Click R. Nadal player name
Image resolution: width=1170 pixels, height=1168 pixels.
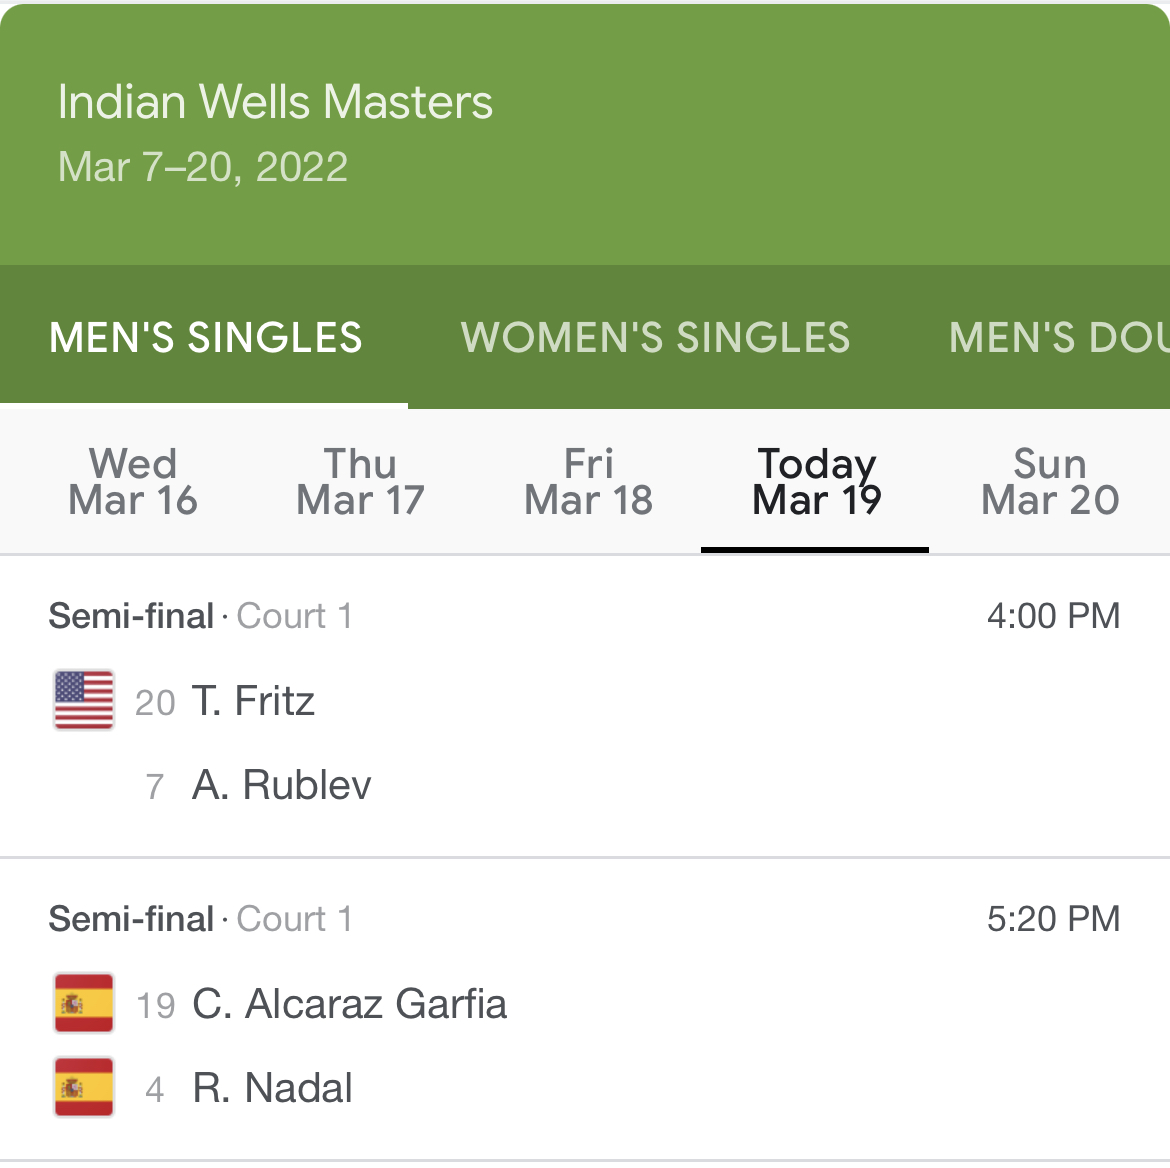click(x=272, y=1088)
